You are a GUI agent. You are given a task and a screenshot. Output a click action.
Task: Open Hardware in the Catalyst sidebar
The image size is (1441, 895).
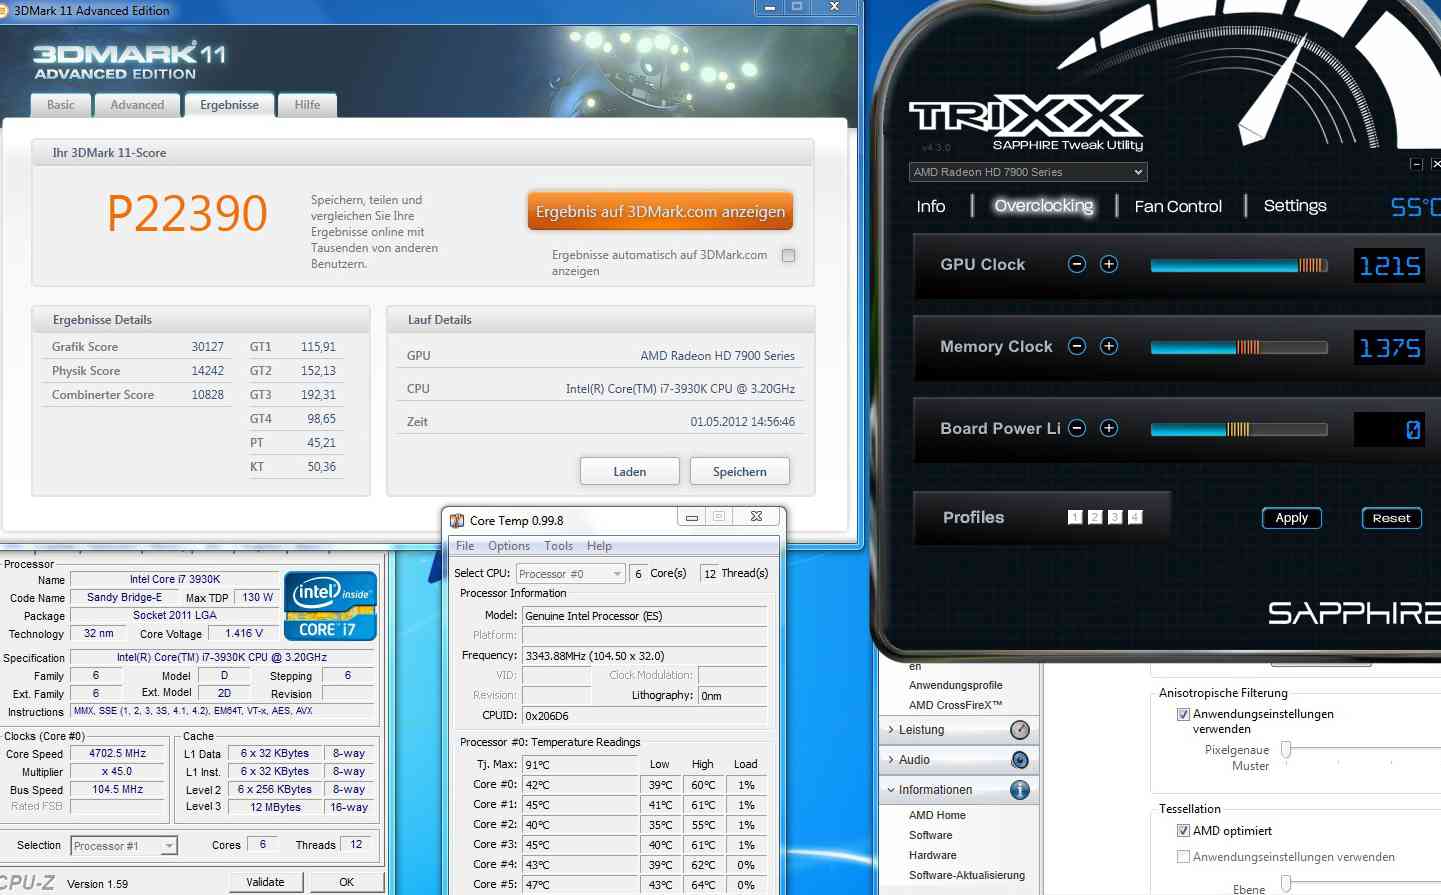[933, 855]
